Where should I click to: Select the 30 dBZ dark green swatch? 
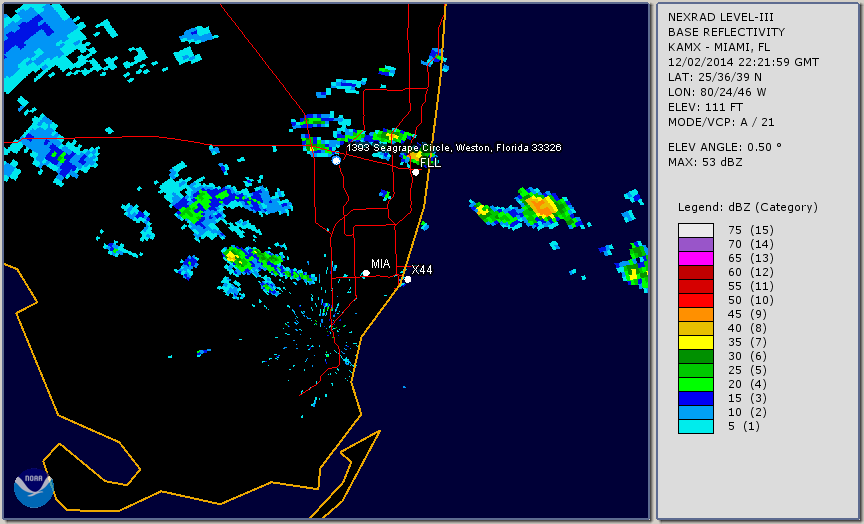696,356
